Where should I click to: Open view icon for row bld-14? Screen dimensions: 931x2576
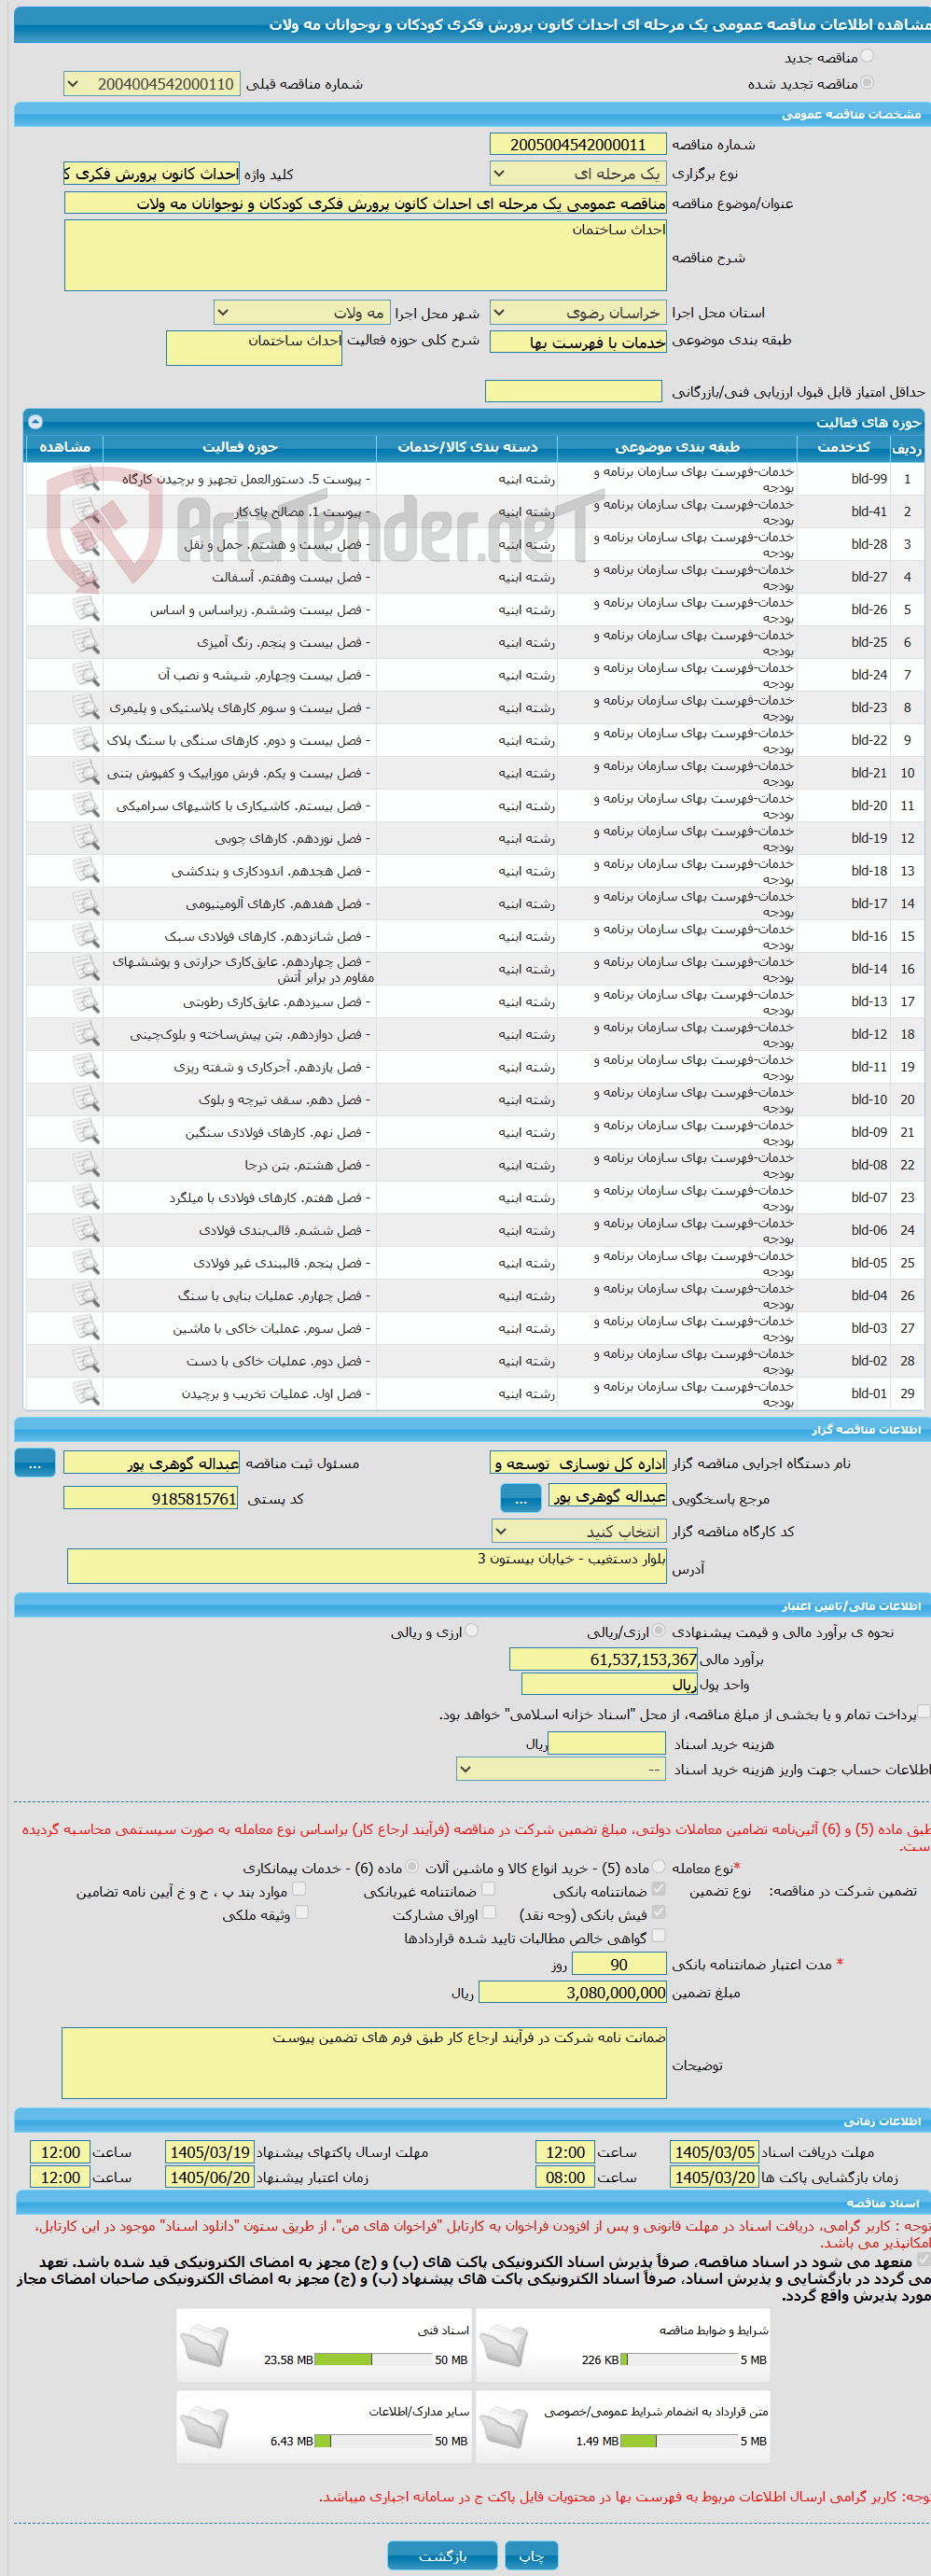point(86,969)
